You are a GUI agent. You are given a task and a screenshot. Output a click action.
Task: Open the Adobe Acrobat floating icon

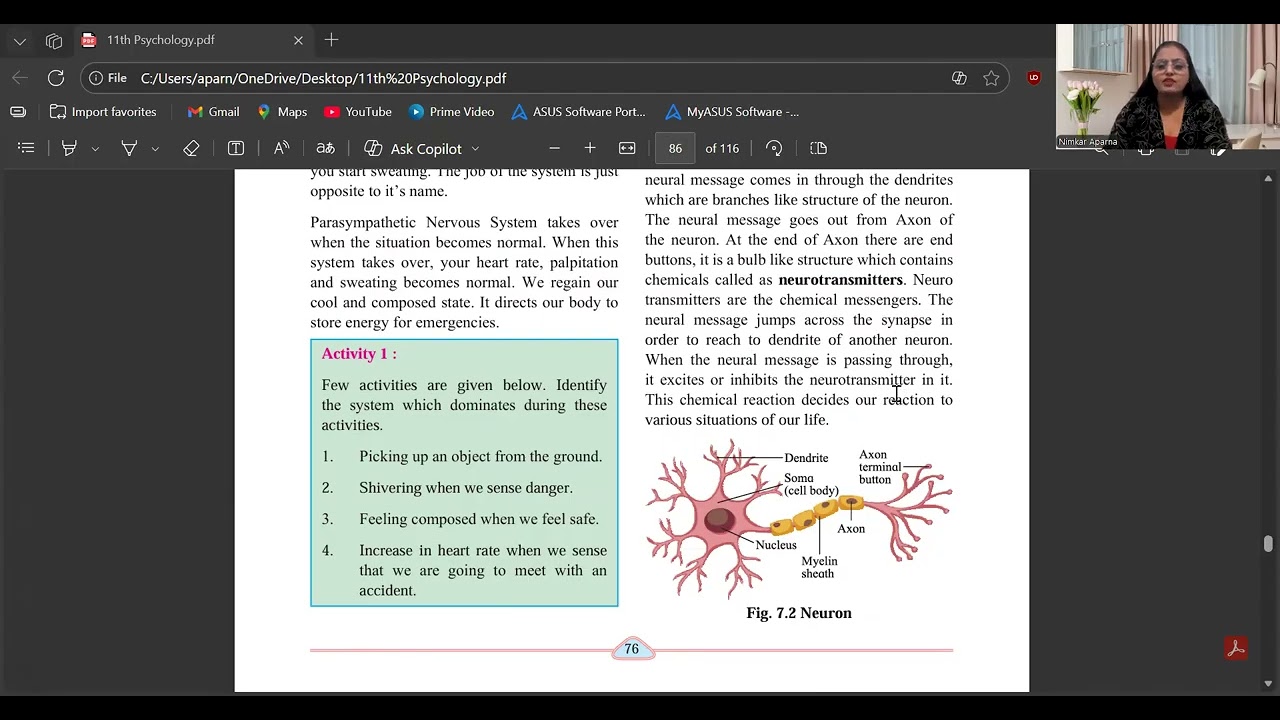point(1236,649)
